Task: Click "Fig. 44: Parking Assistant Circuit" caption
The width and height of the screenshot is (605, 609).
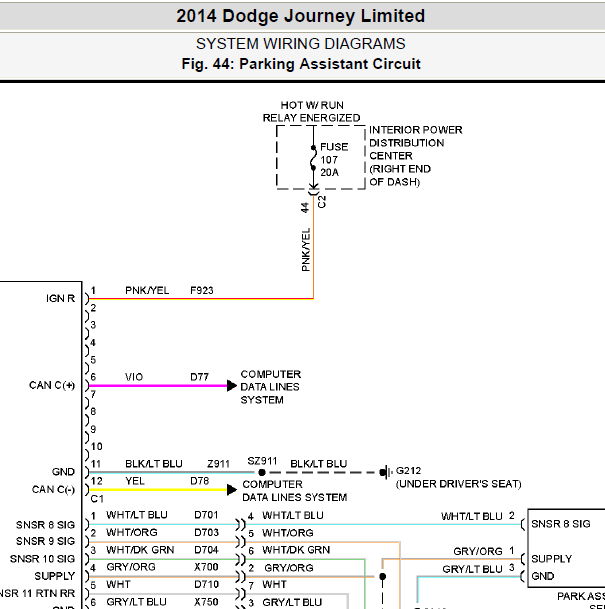Action: pyautogui.click(x=301, y=64)
